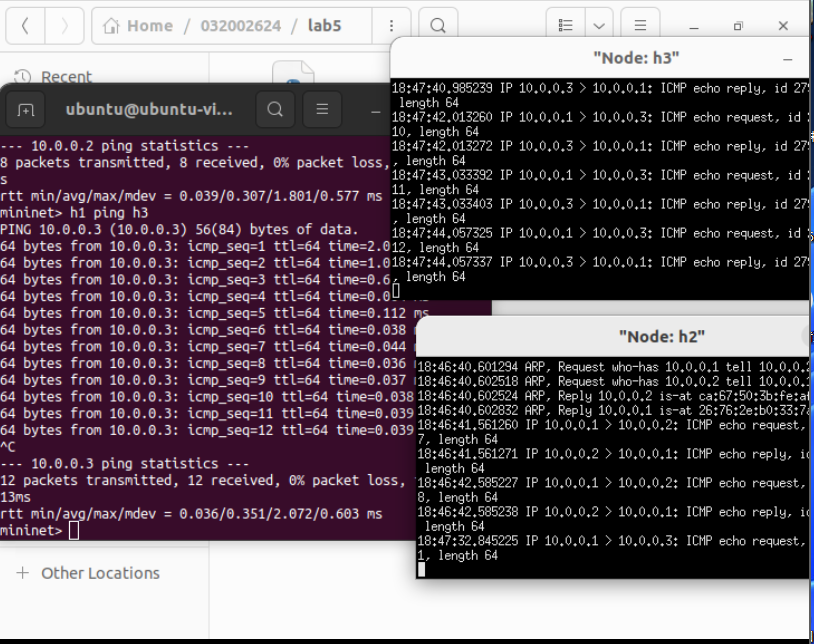Open the file manager hamburger menu

click(x=640, y=26)
